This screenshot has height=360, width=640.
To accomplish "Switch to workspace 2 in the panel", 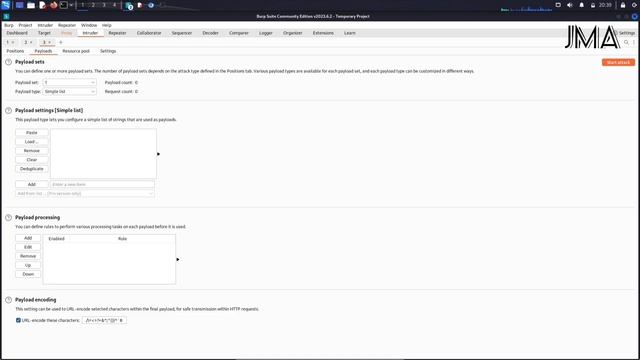I will [x=93, y=5].
